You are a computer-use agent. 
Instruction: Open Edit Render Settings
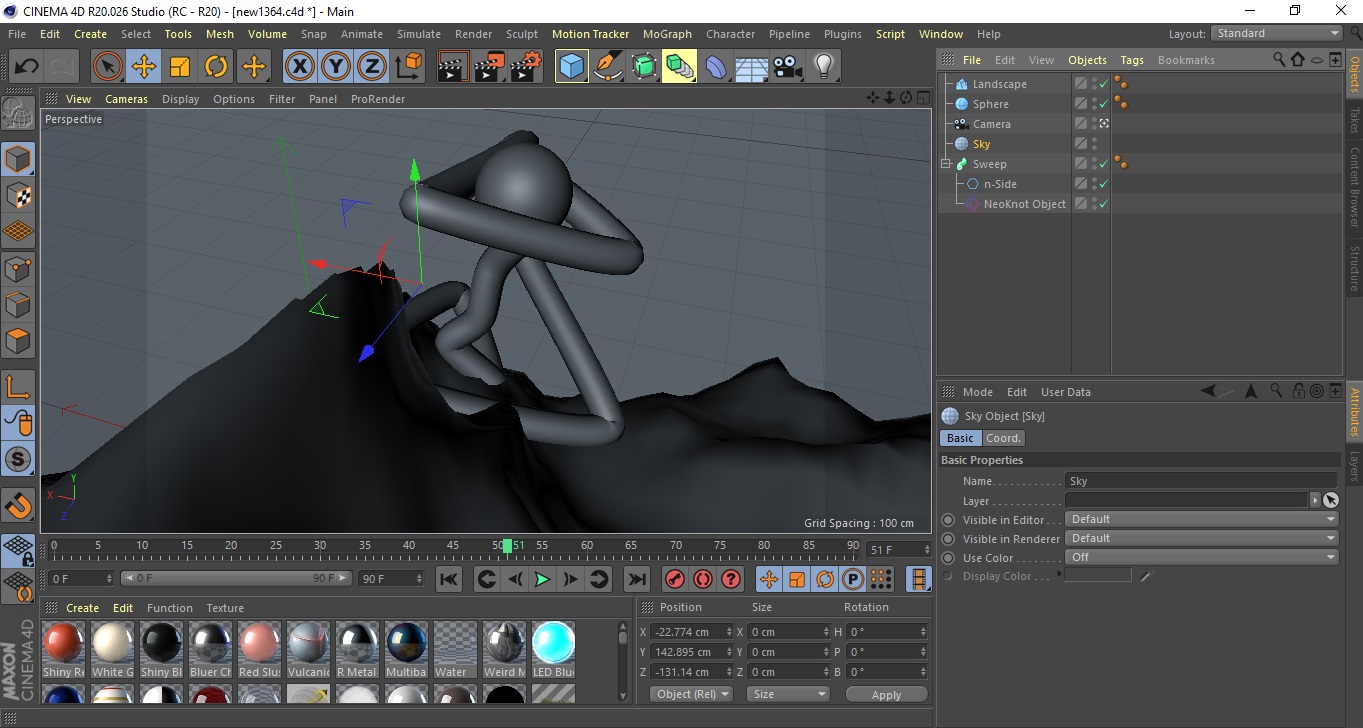point(526,67)
